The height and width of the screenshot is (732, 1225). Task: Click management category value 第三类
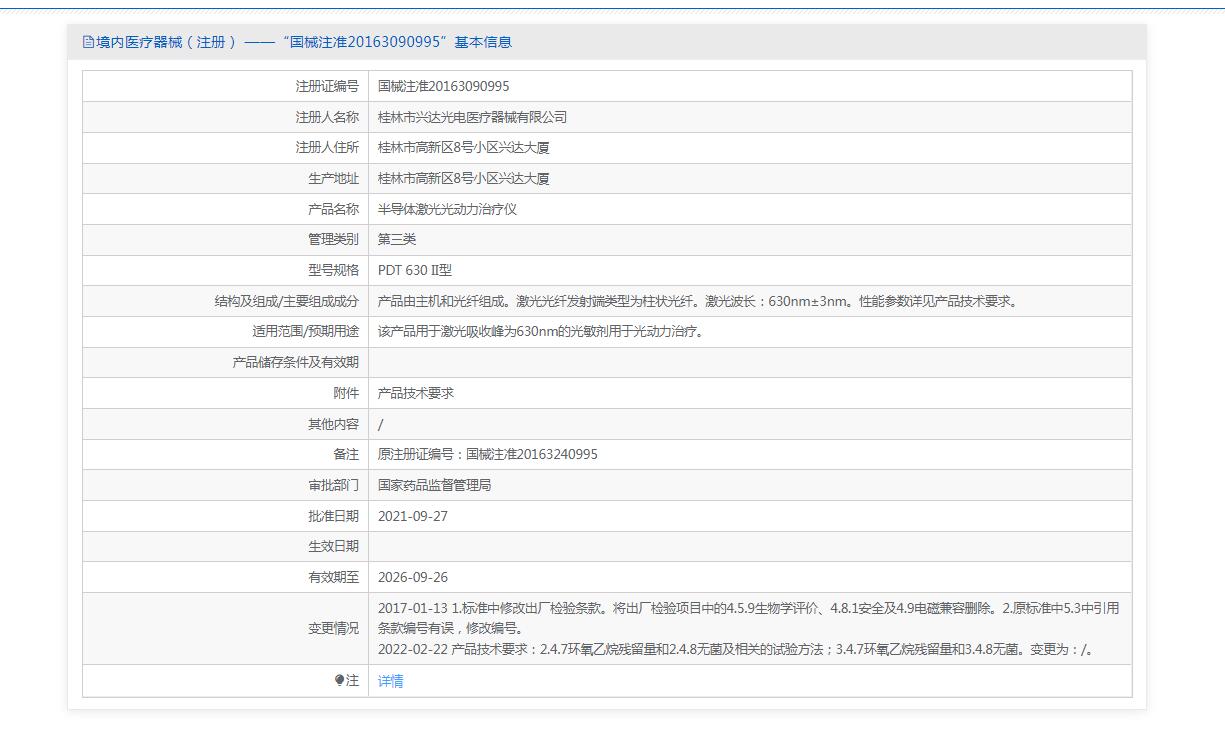click(x=397, y=240)
